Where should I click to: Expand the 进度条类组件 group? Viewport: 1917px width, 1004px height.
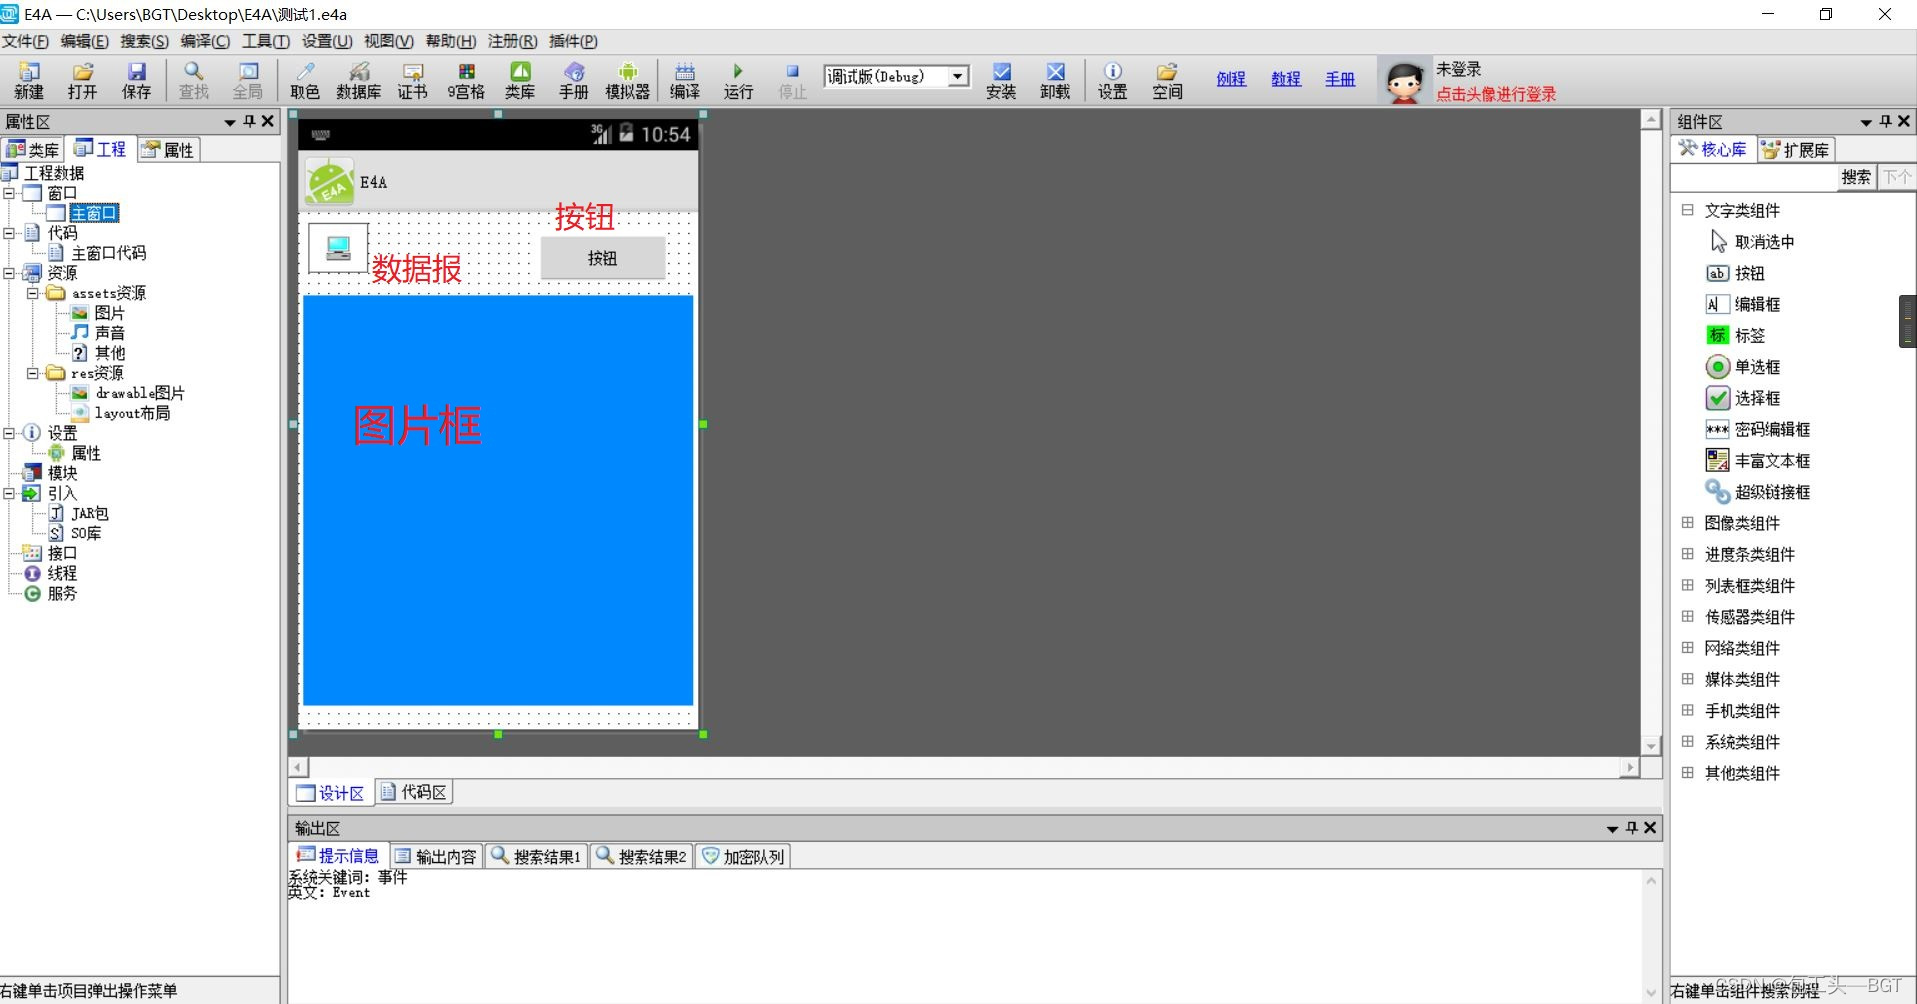(x=1687, y=553)
